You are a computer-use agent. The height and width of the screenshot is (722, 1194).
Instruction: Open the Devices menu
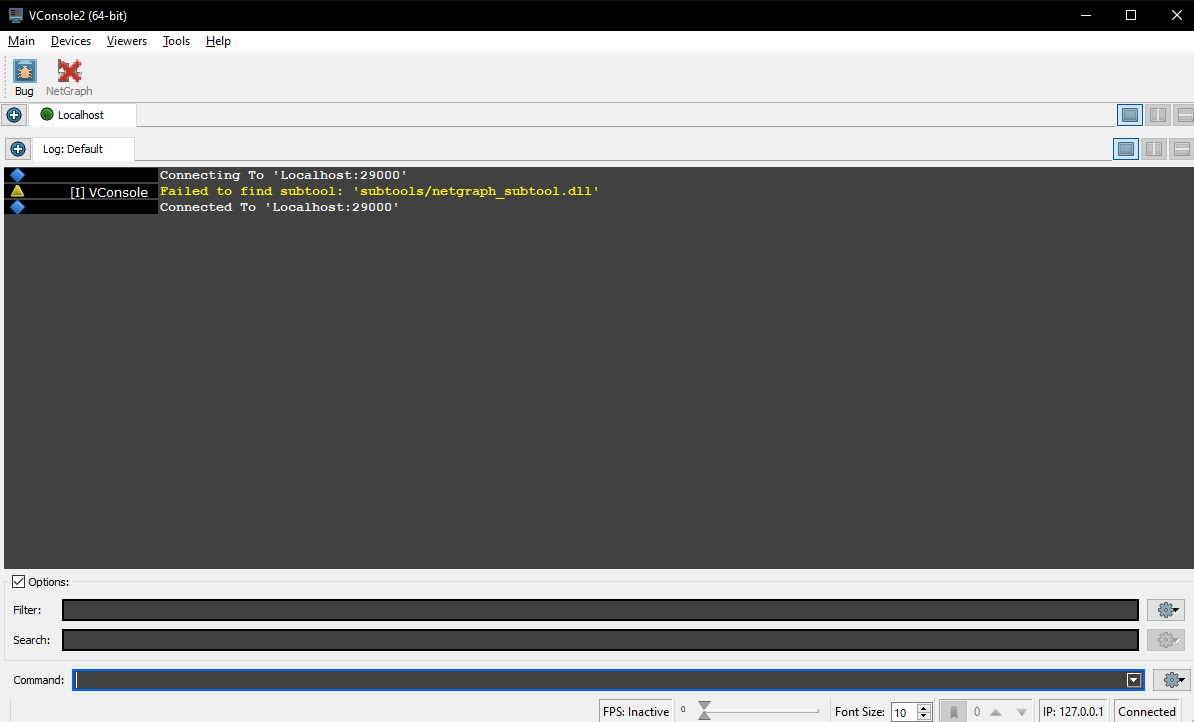point(71,41)
